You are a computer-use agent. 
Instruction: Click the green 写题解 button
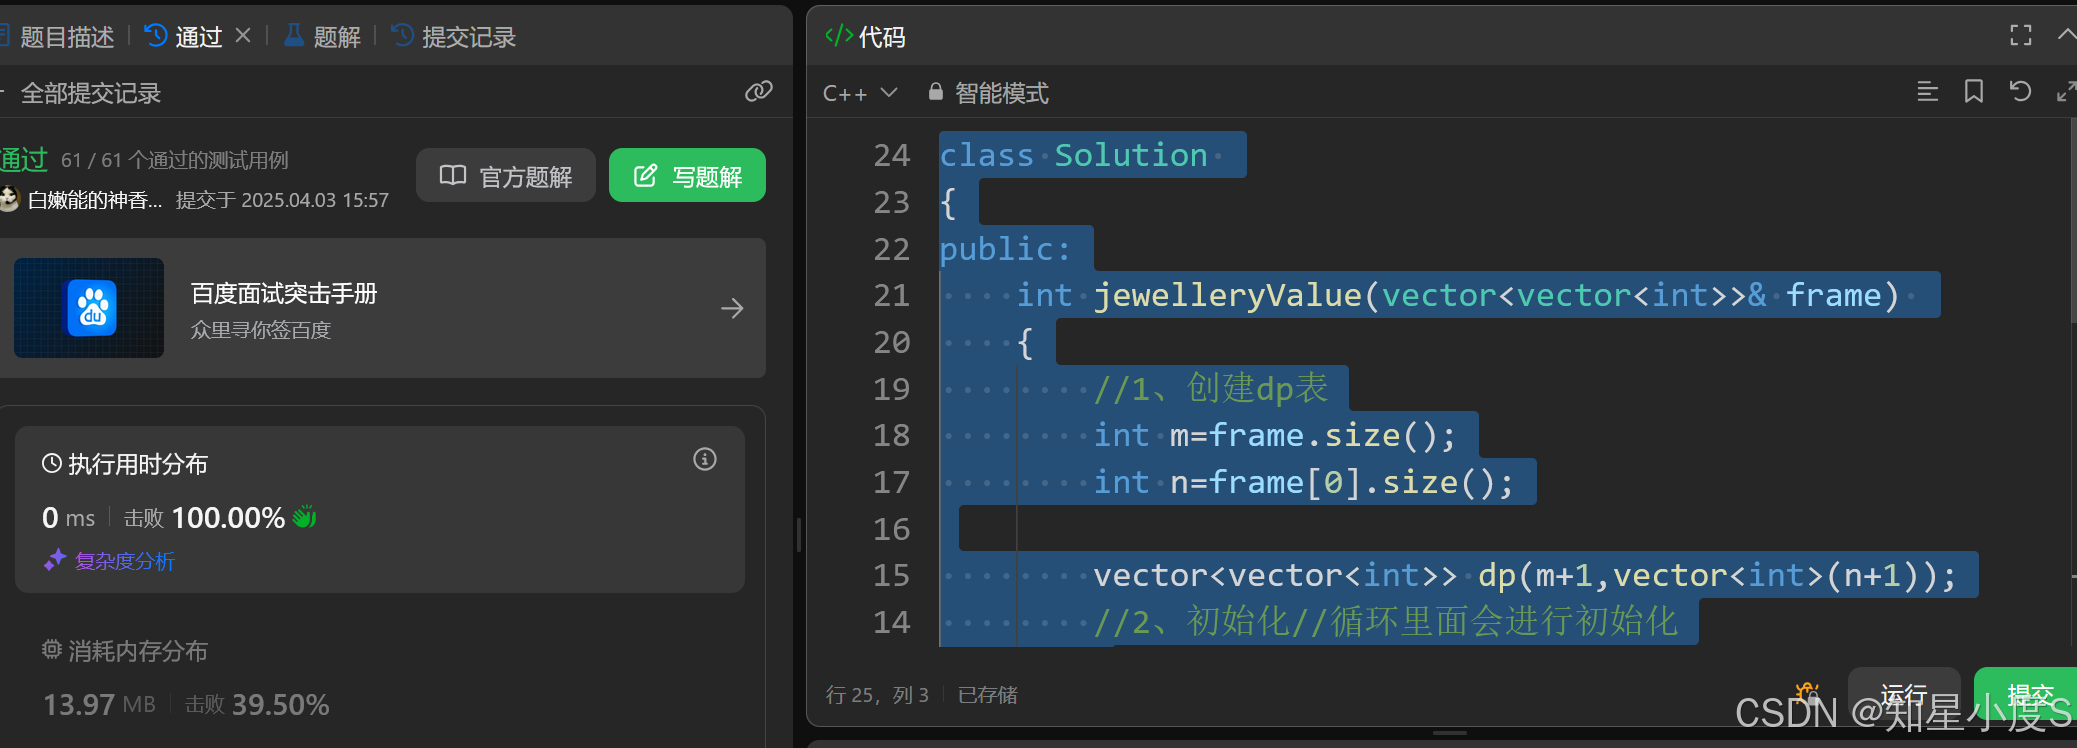[687, 176]
